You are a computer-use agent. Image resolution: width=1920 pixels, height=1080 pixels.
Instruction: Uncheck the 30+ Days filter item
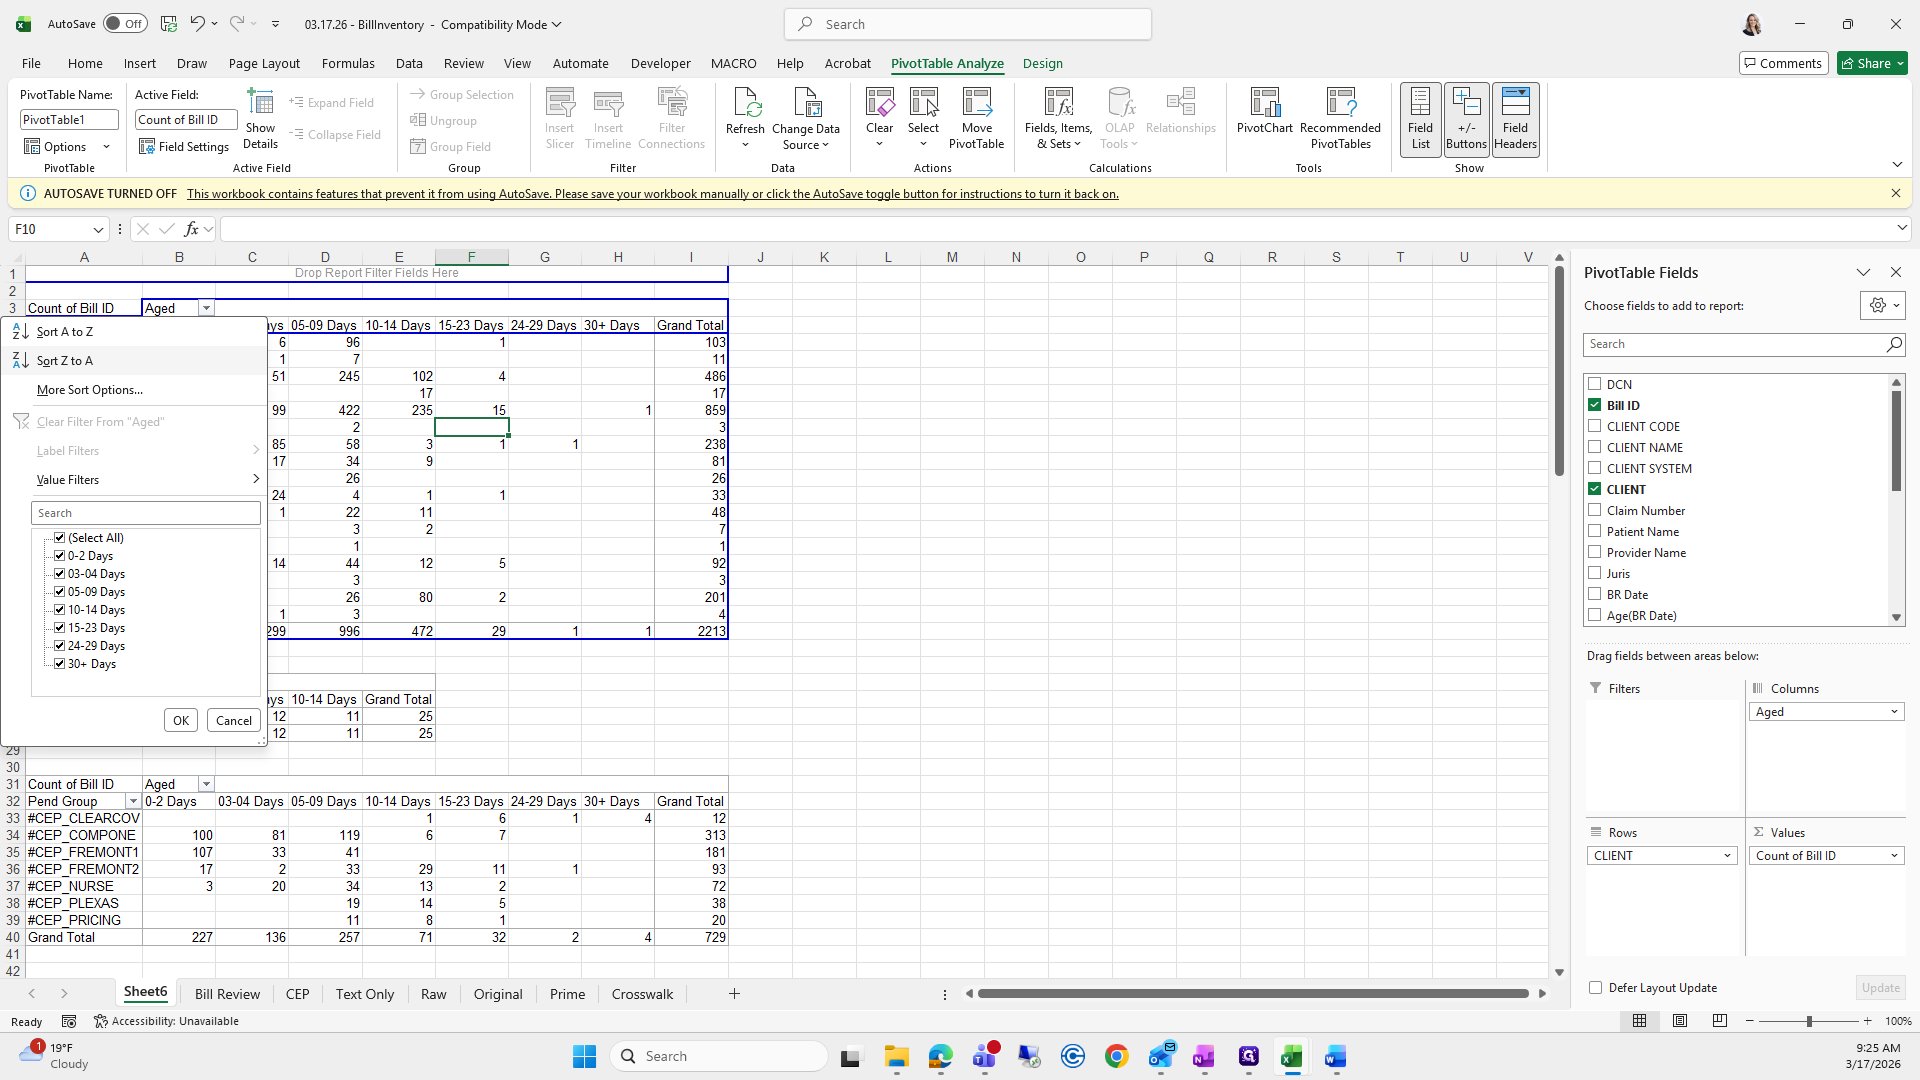(60, 664)
